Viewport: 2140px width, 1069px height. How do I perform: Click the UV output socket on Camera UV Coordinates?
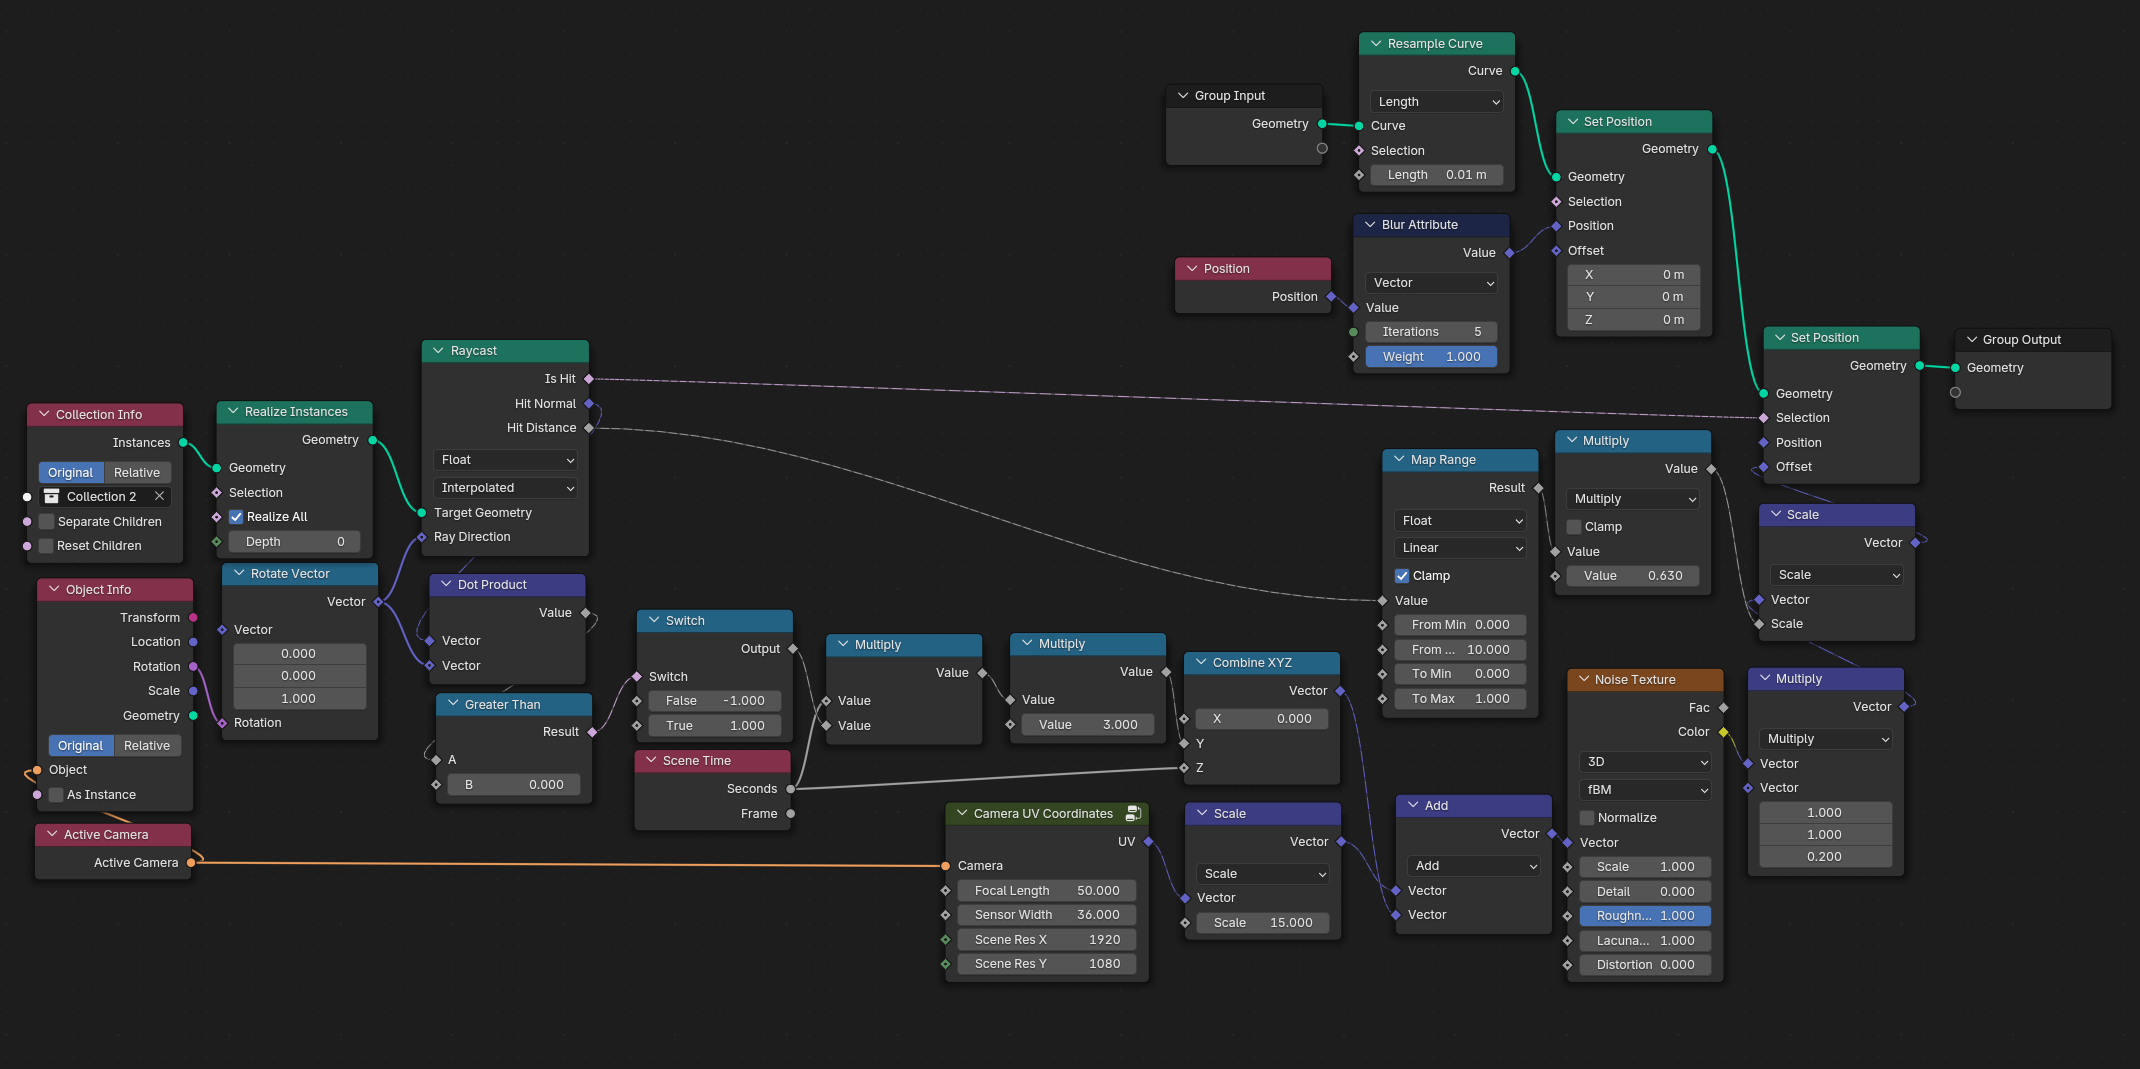(x=1148, y=842)
